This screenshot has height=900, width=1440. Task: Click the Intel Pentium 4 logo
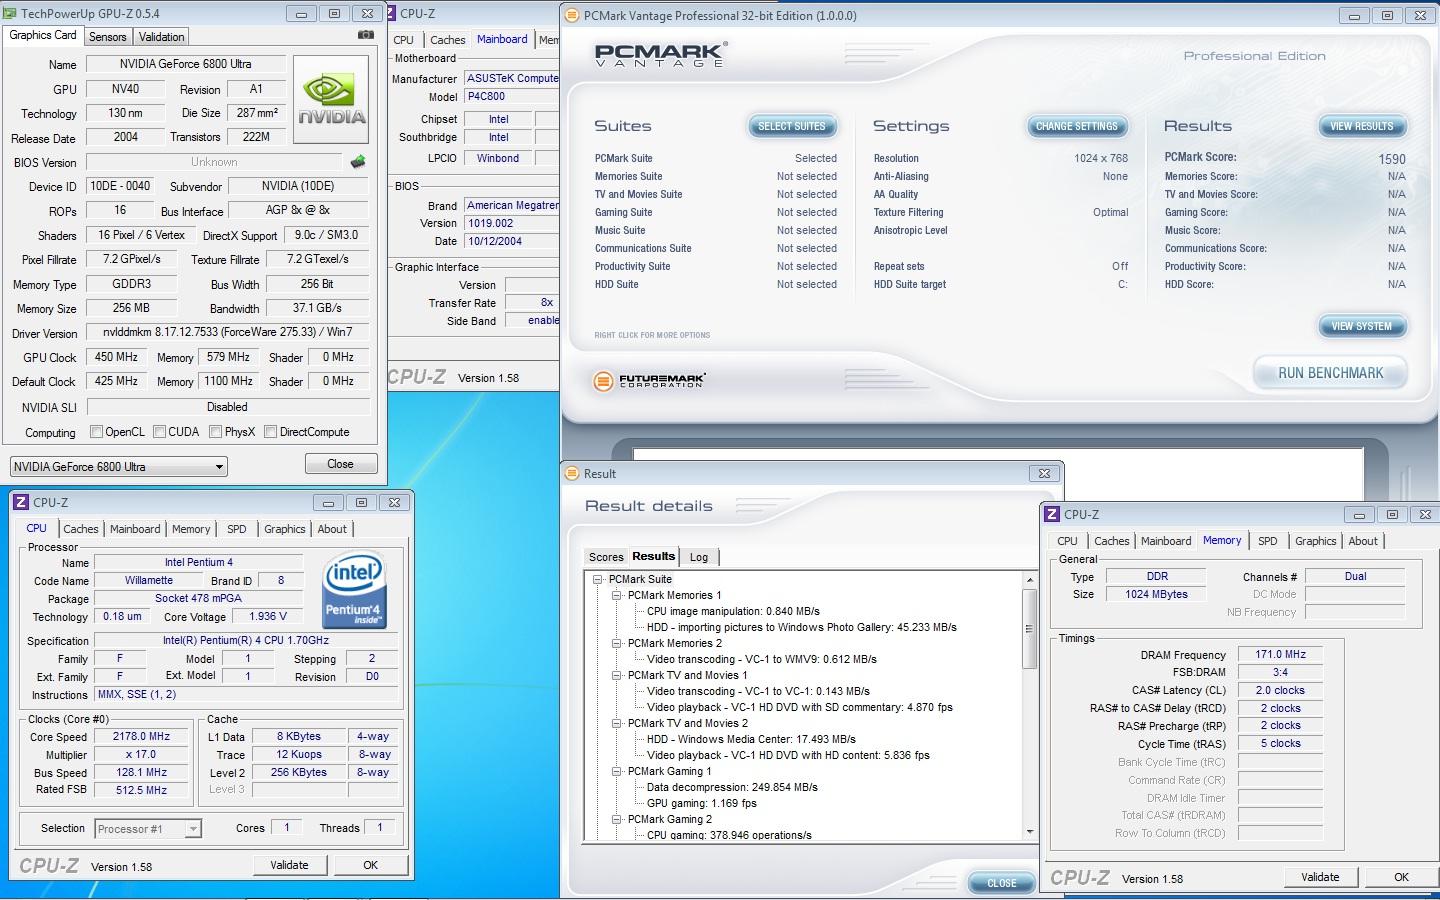355,591
